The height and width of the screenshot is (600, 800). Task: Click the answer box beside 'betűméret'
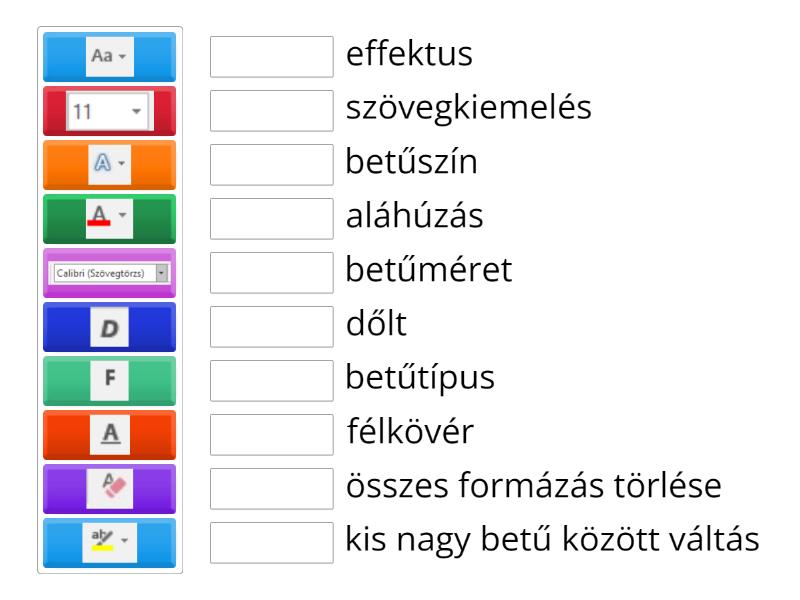(x=272, y=273)
